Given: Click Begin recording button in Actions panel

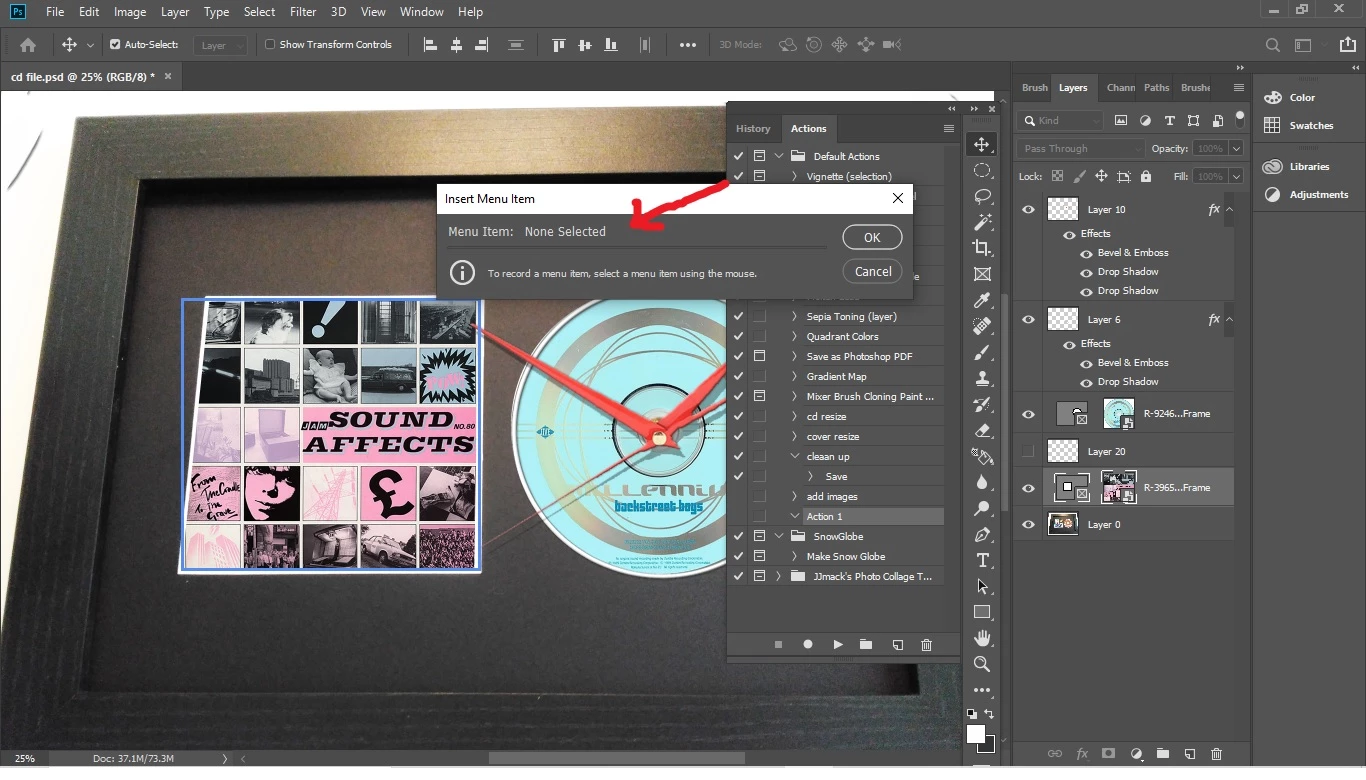Looking at the screenshot, I should pos(808,645).
